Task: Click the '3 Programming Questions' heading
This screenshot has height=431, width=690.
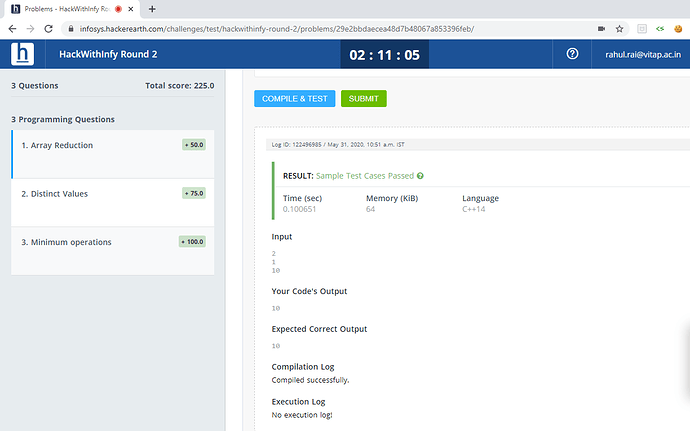Action: coord(63,119)
